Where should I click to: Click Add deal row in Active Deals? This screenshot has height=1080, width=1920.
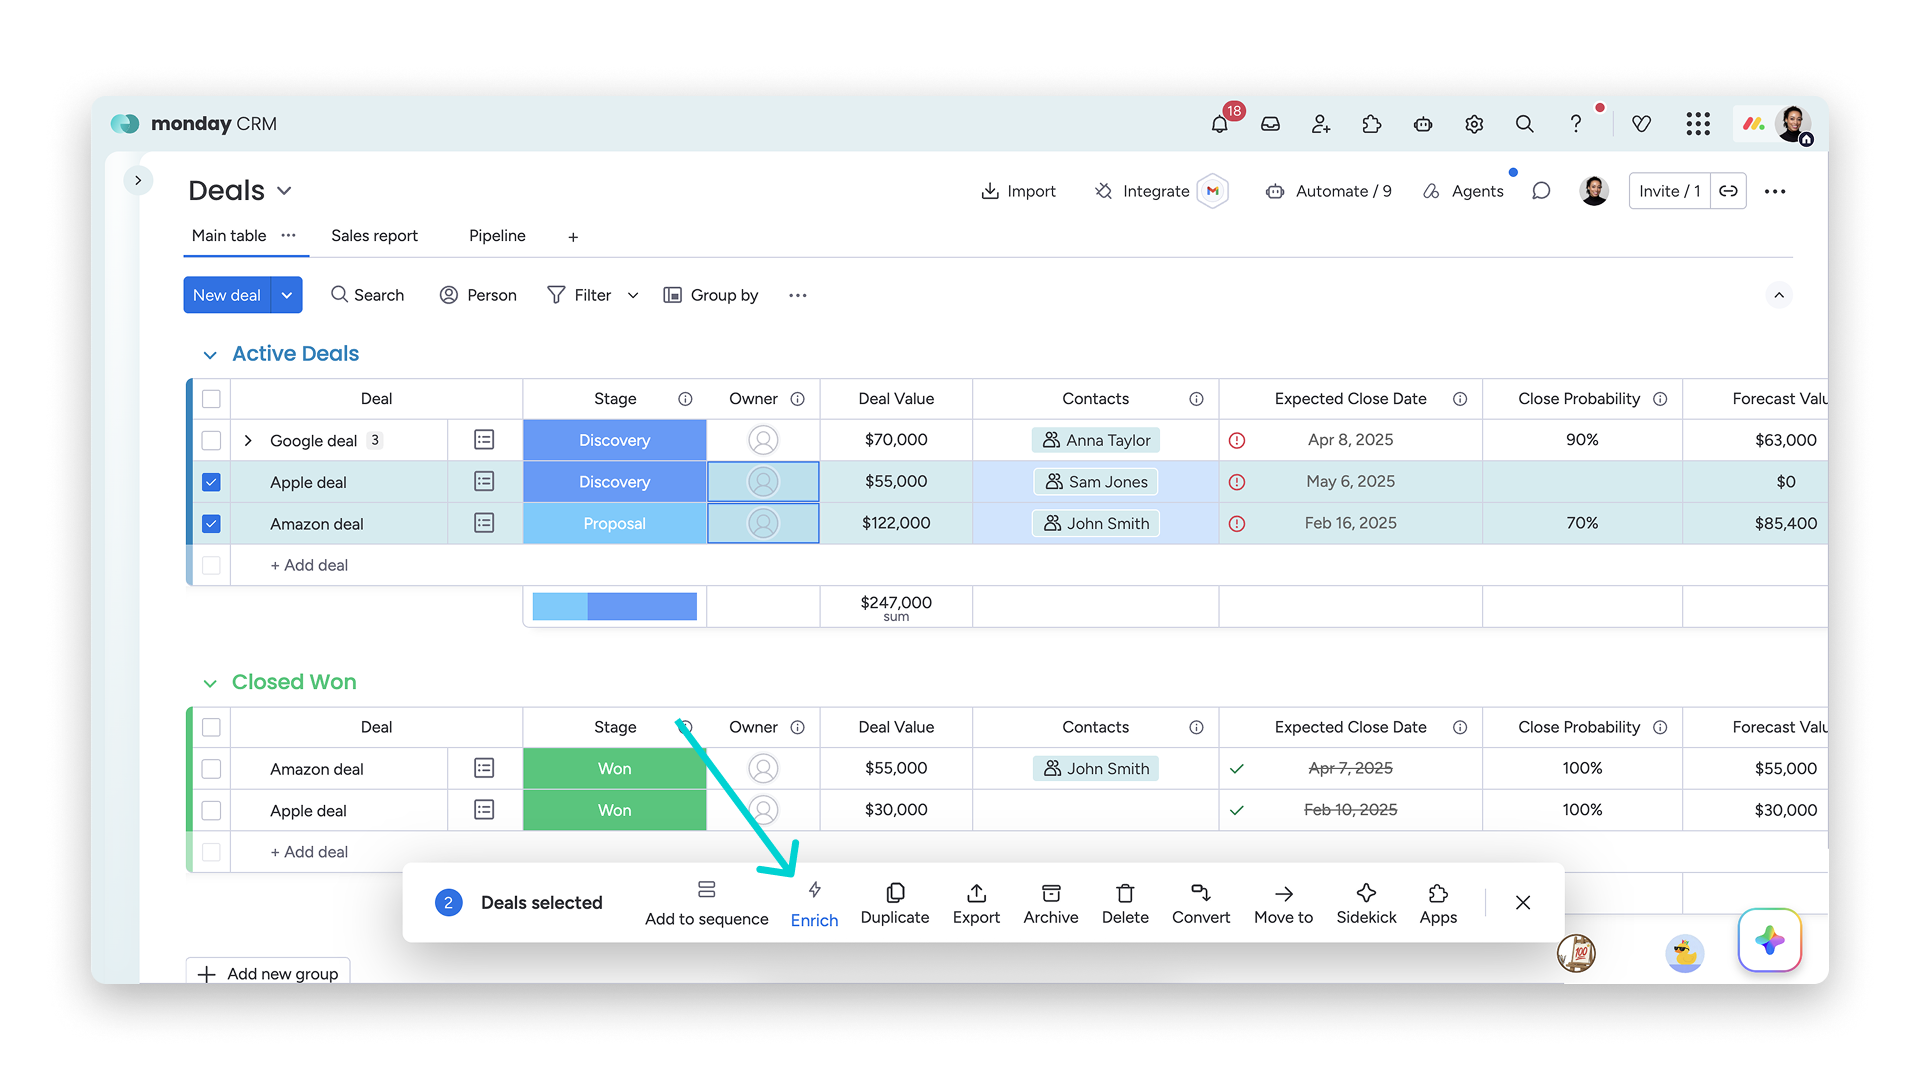[309, 565]
